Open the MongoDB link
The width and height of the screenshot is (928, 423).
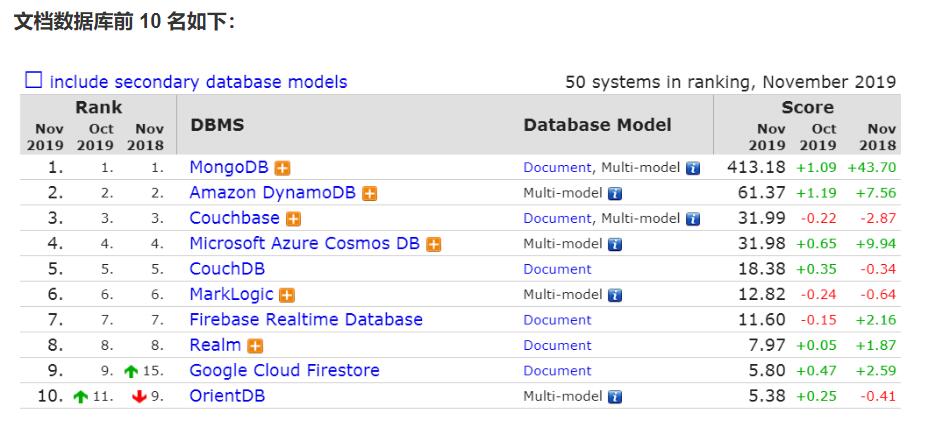click(229, 167)
